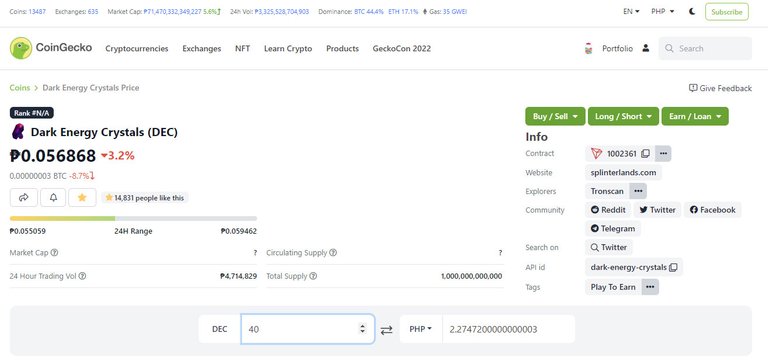Click Market Cap help question icon
Viewport: 768px width, 363px height.
54,253
